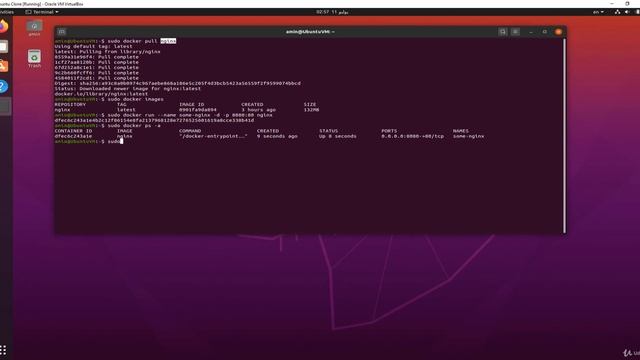Click the highlighted 'nginx' word in first command
This screenshot has width=640, height=360.
coord(168,41)
